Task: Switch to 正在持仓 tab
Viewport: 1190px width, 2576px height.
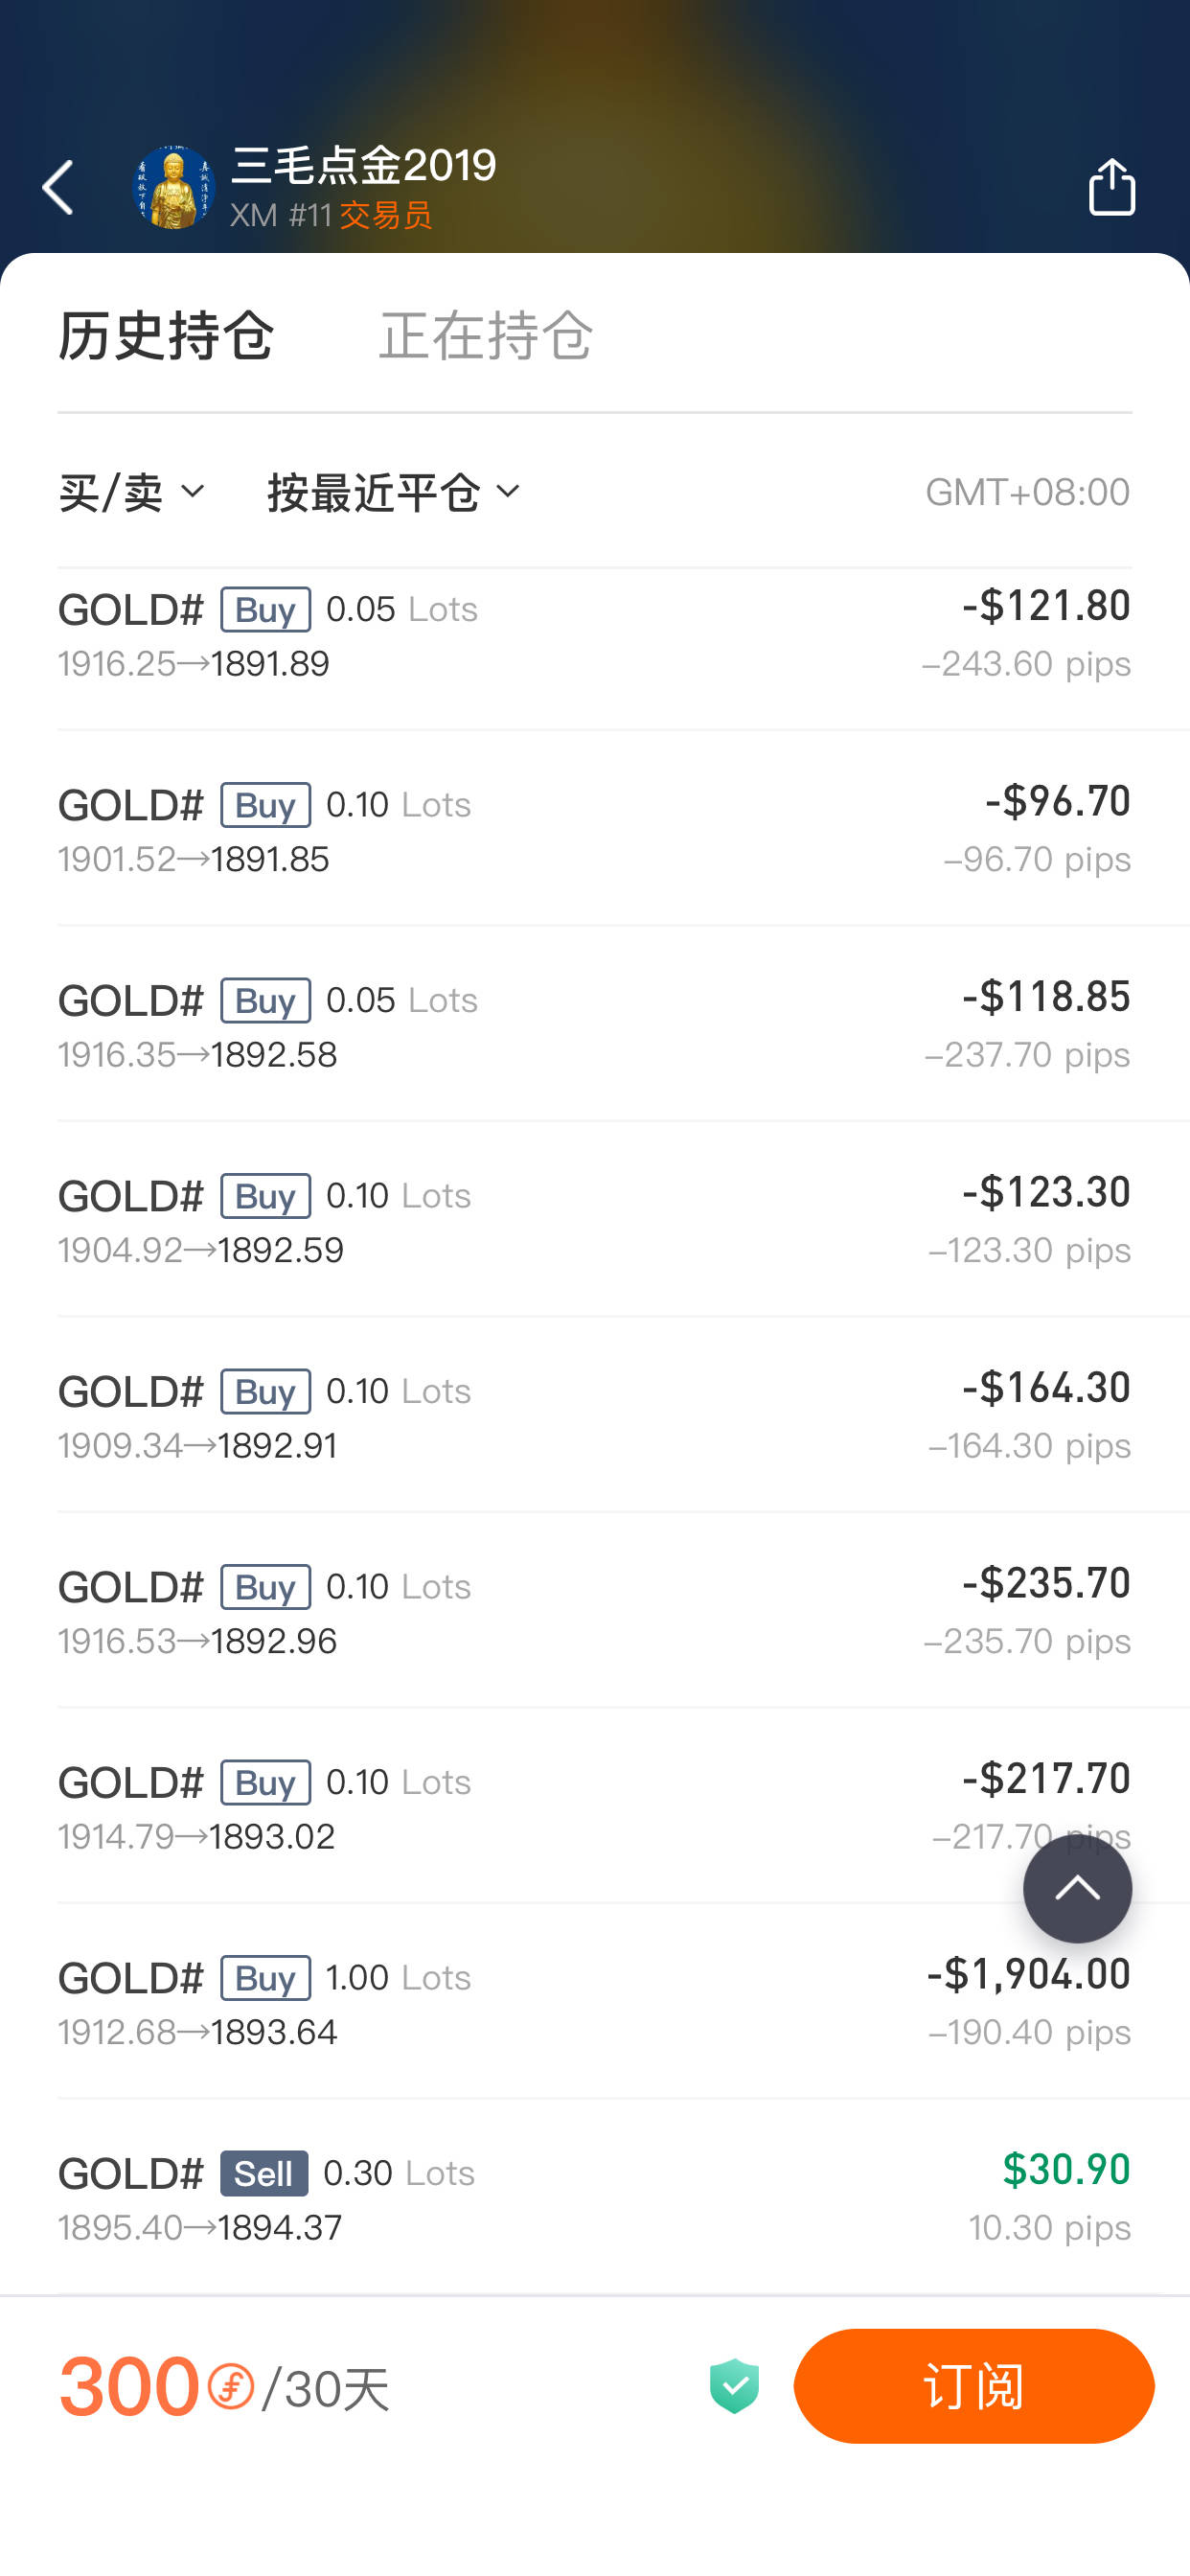Action: [x=486, y=335]
